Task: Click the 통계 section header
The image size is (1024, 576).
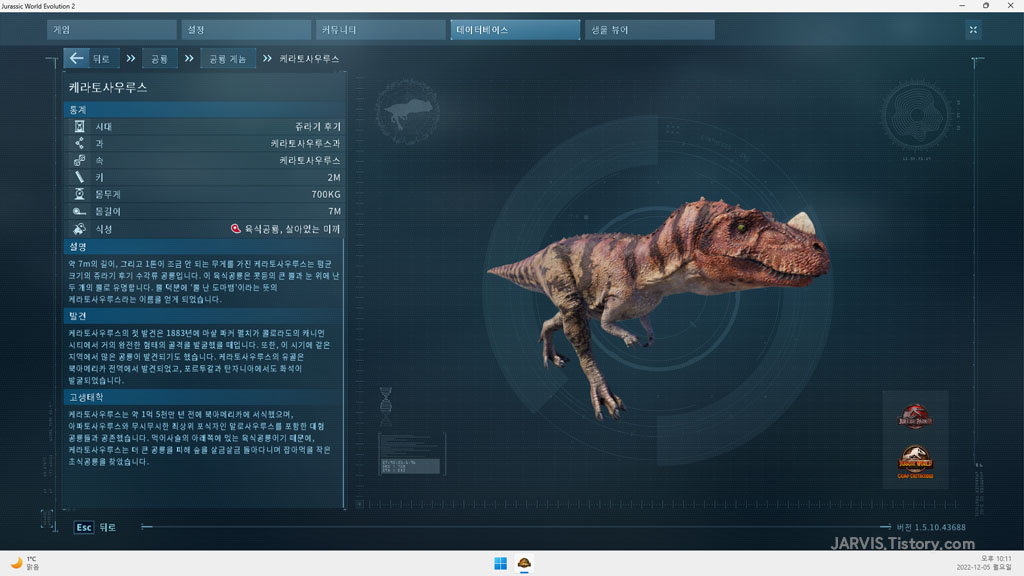Action: pyautogui.click(x=204, y=110)
